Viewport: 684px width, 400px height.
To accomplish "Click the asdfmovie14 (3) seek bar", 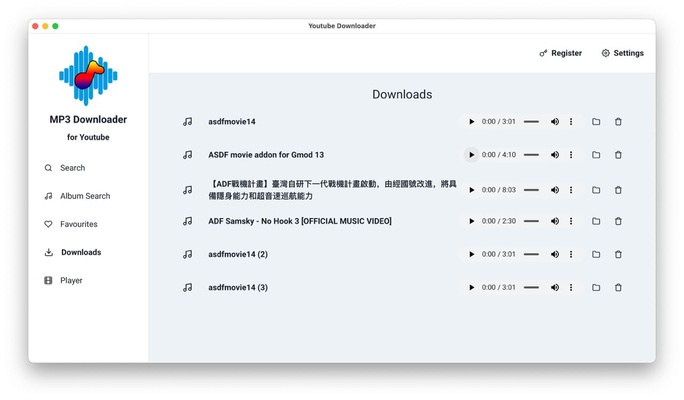I will [x=531, y=287].
